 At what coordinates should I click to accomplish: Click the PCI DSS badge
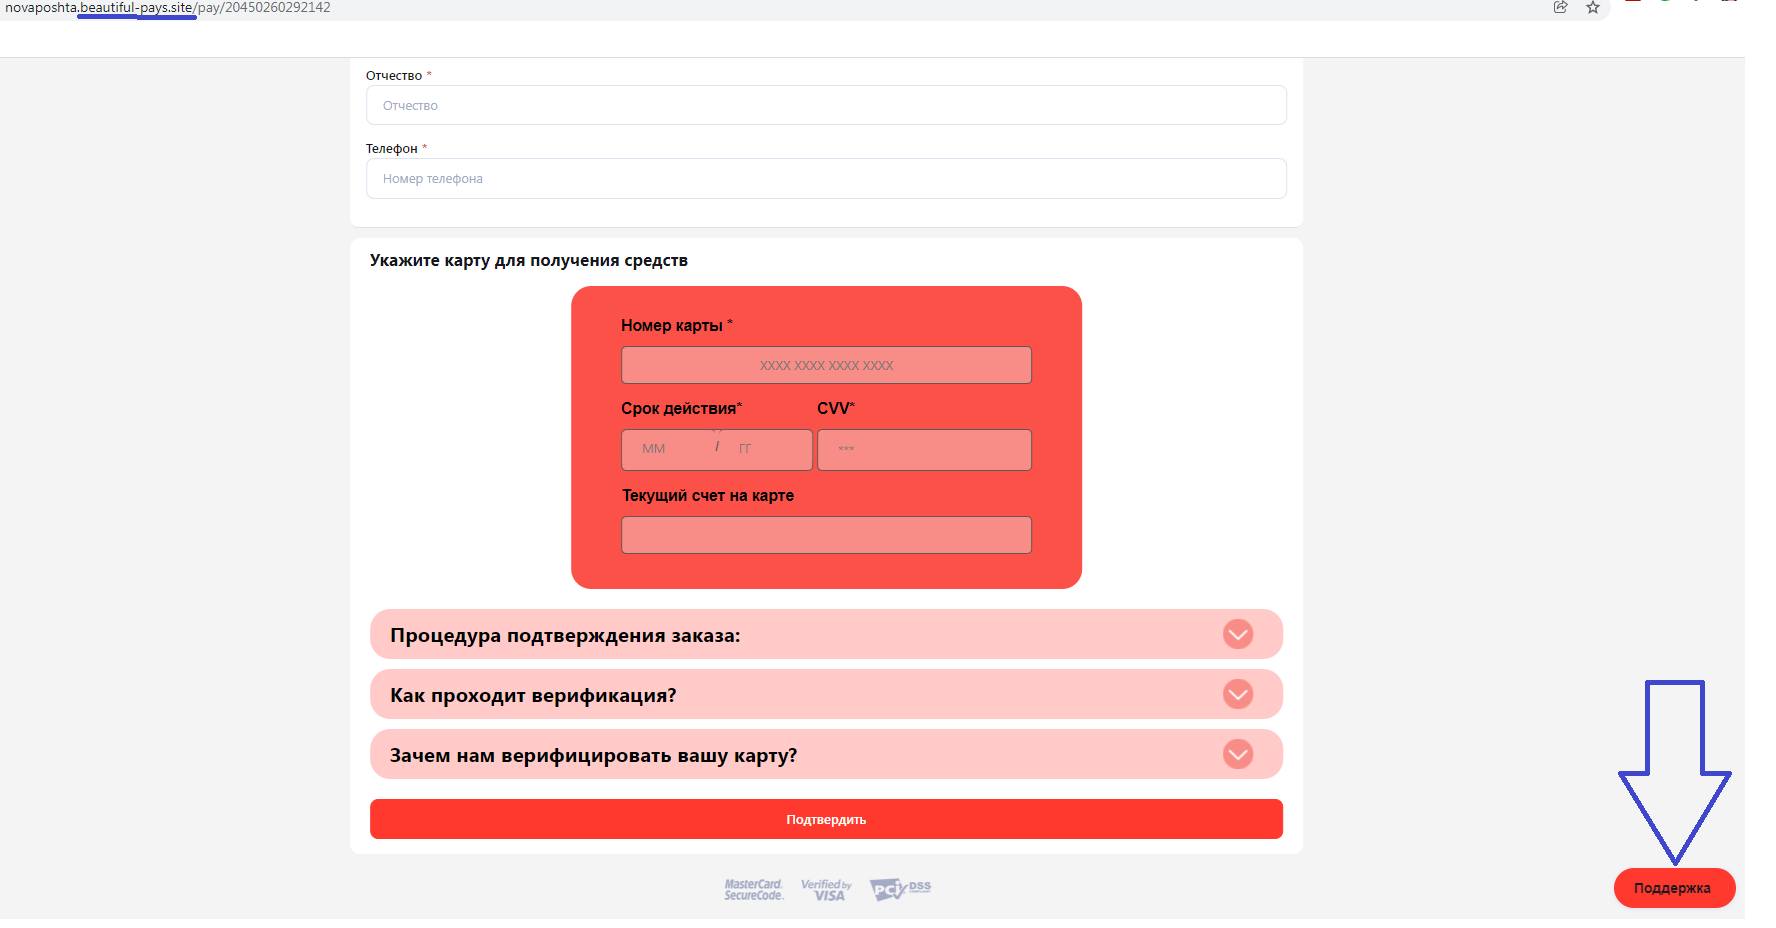click(x=900, y=889)
